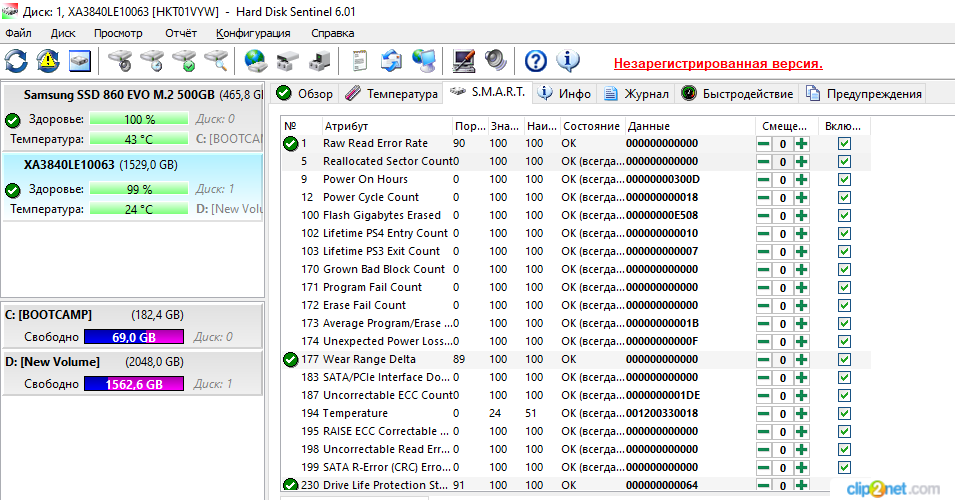Switch to the Быстродействие tab
The image size is (955, 500).
[738, 94]
